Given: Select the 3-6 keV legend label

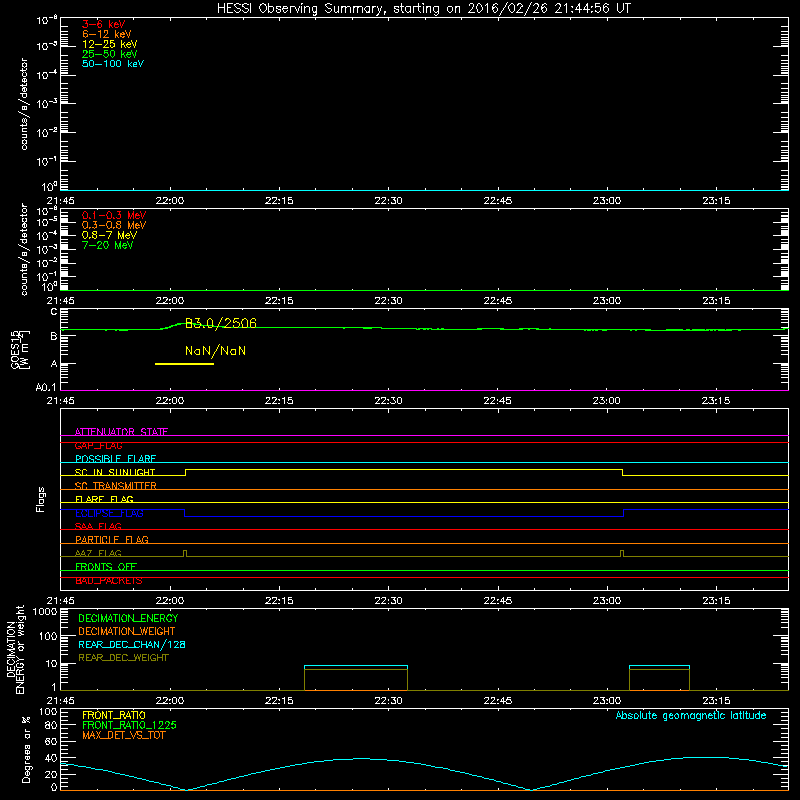Looking at the screenshot, I should 103,24.
